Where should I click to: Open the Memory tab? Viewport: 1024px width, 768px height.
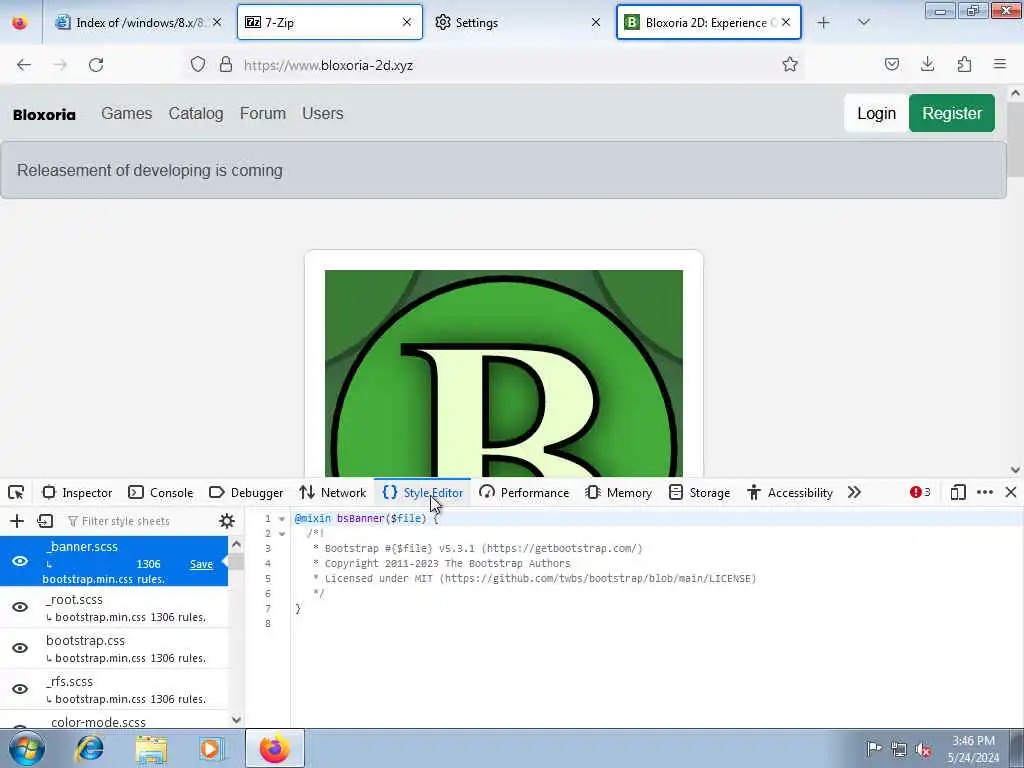pyautogui.click(x=619, y=492)
